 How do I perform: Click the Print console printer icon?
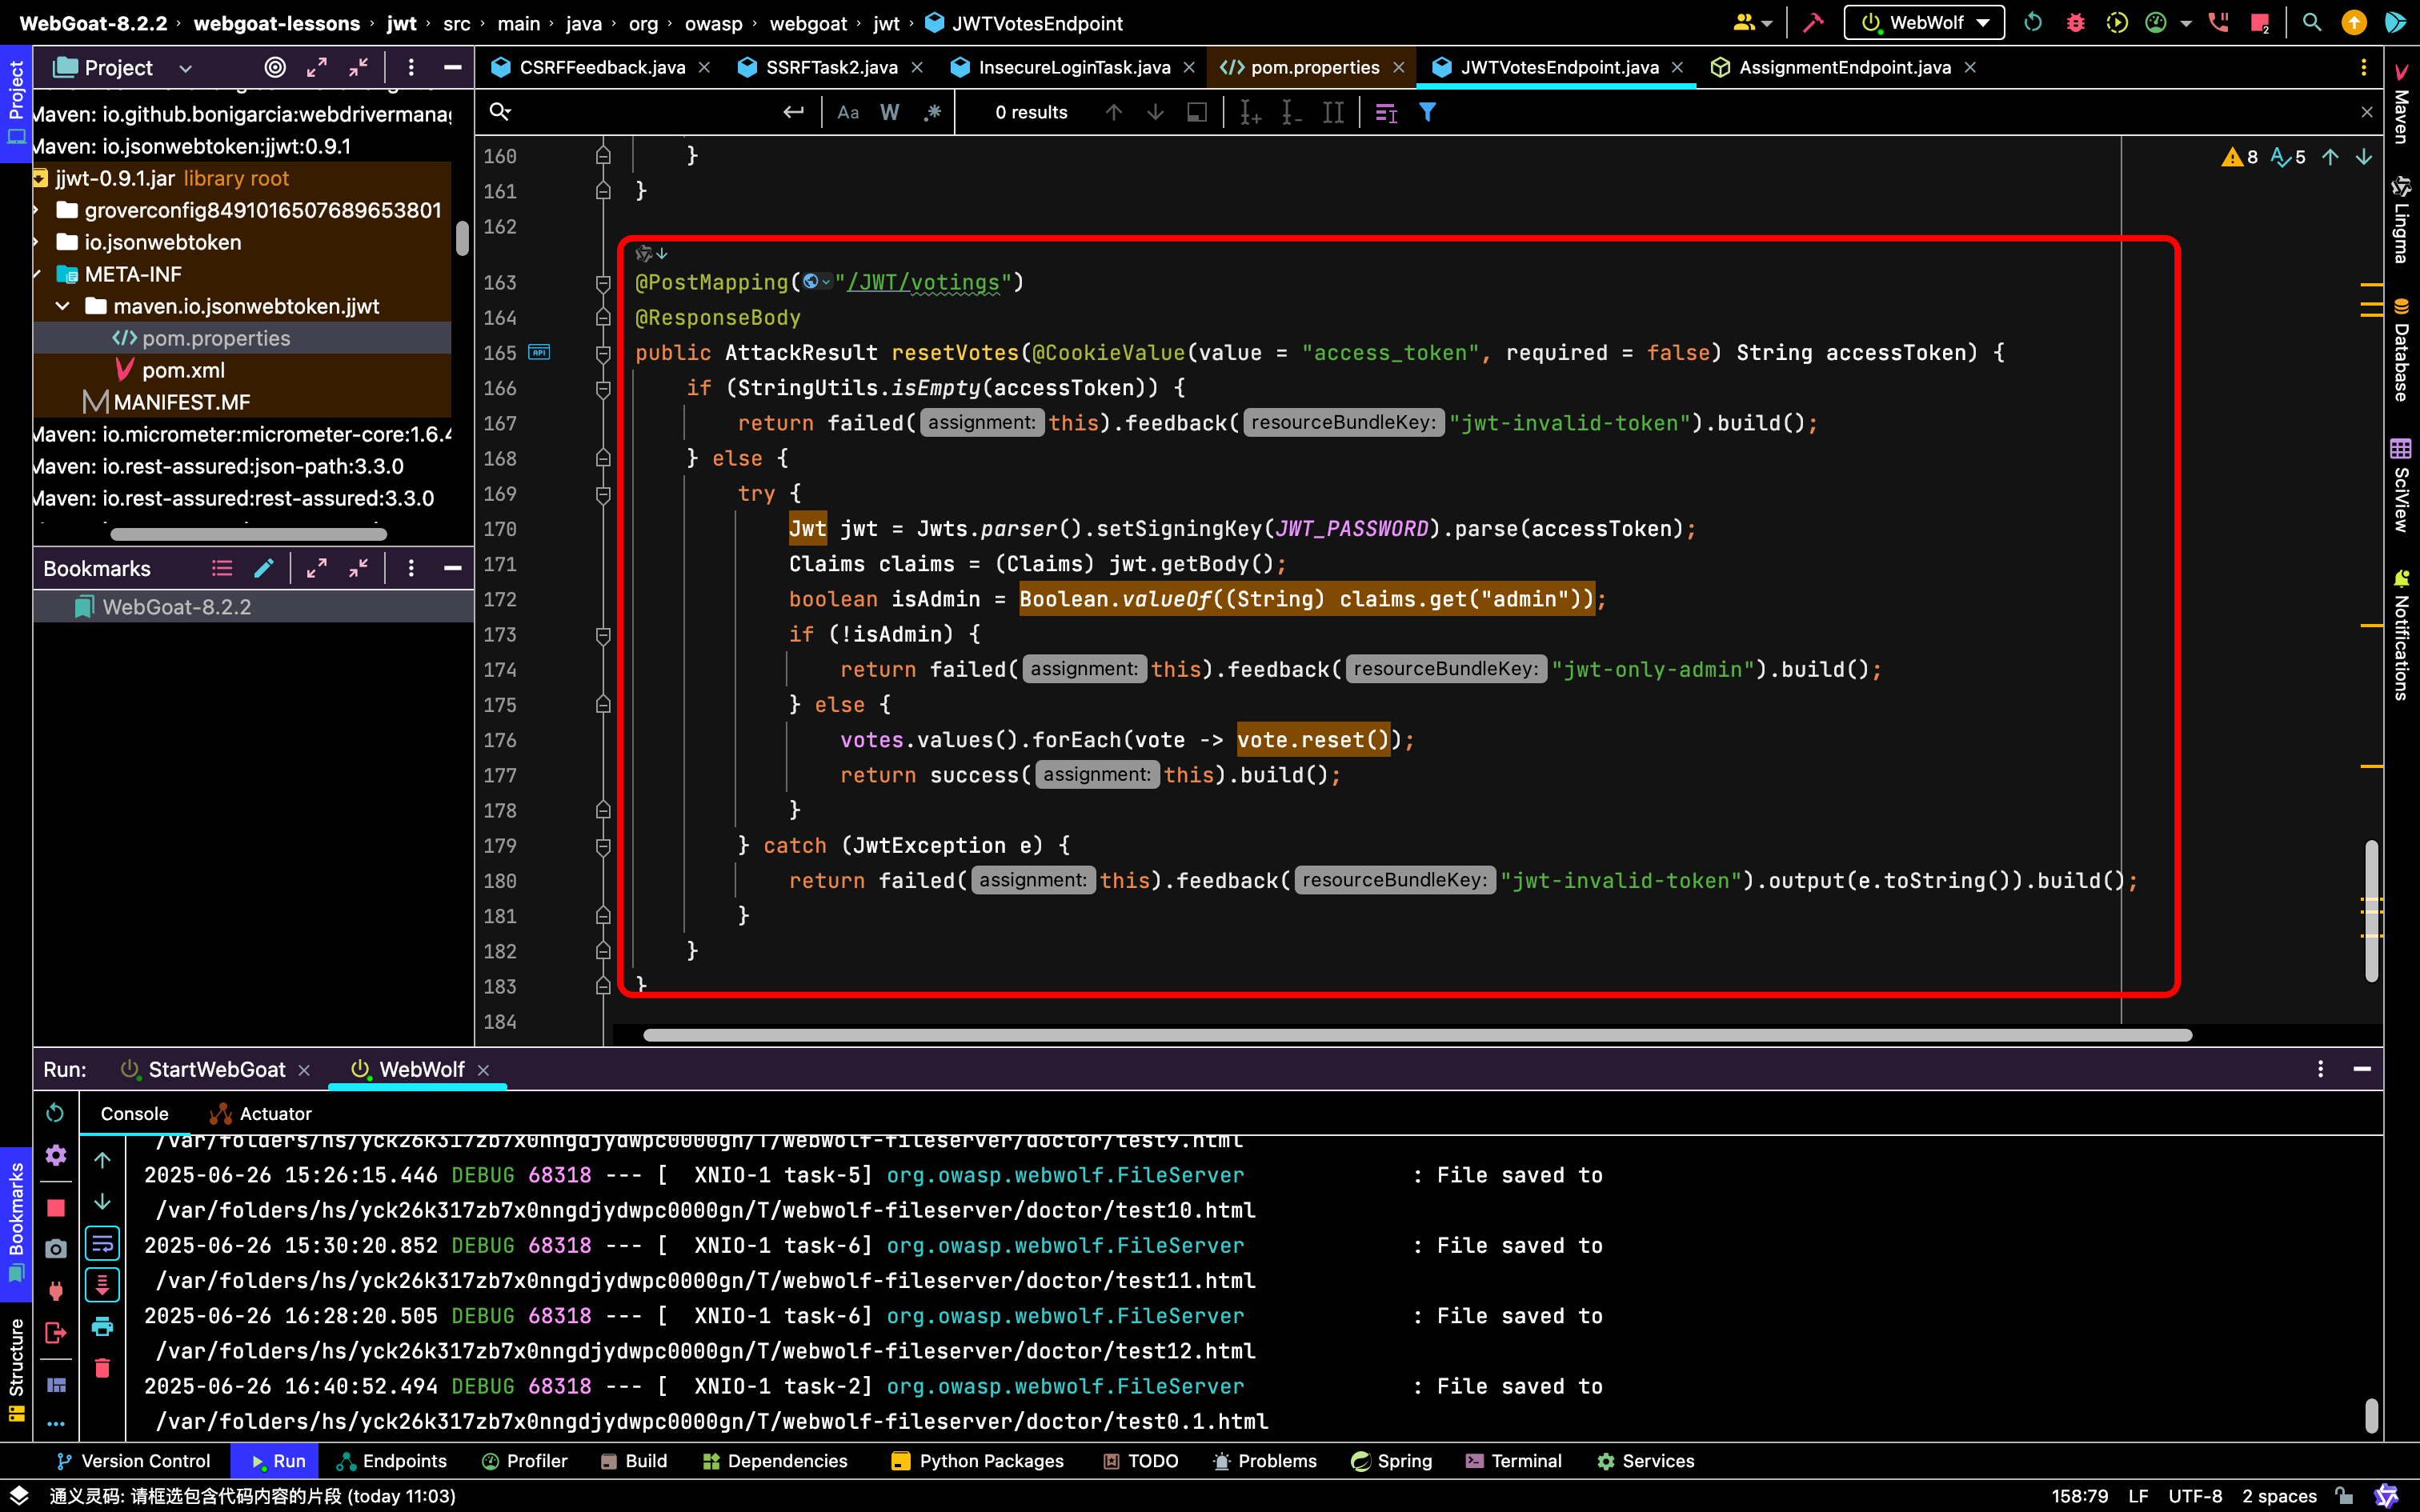point(102,1326)
